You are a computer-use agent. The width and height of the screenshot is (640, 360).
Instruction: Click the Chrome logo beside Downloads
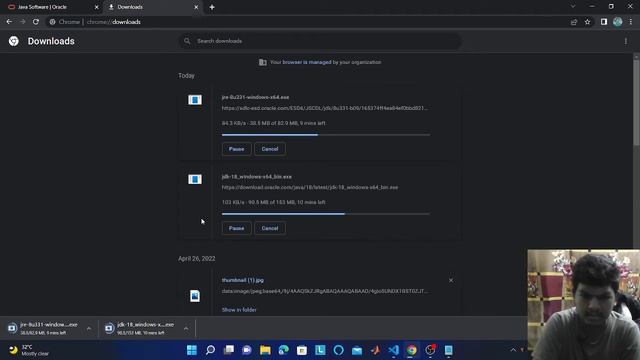coord(13,41)
